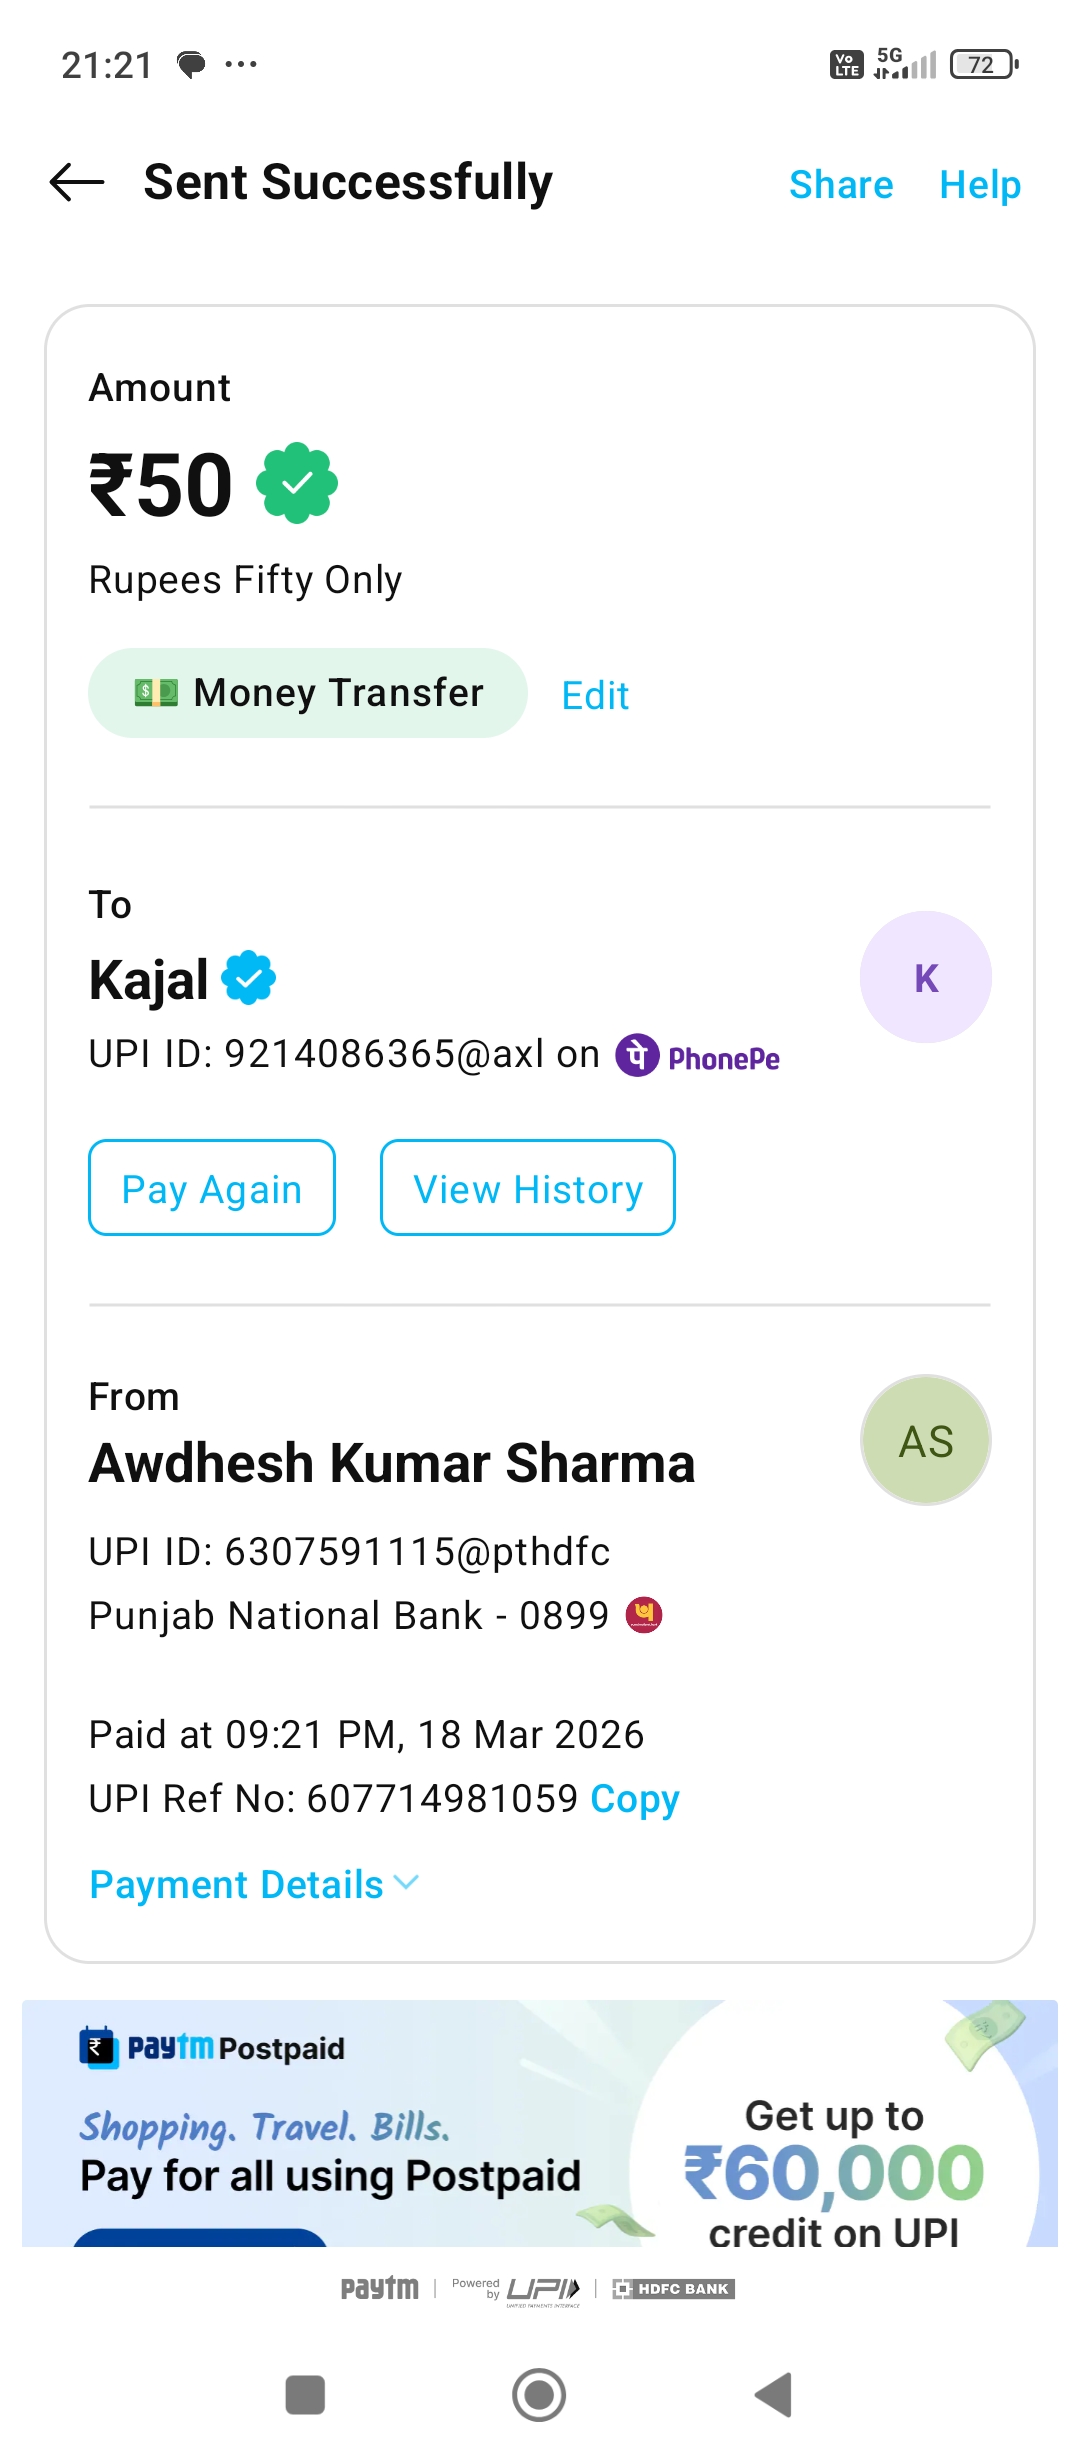Edit the Money Transfer tag
Image resolution: width=1080 pixels, height=2460 pixels.
click(x=595, y=695)
